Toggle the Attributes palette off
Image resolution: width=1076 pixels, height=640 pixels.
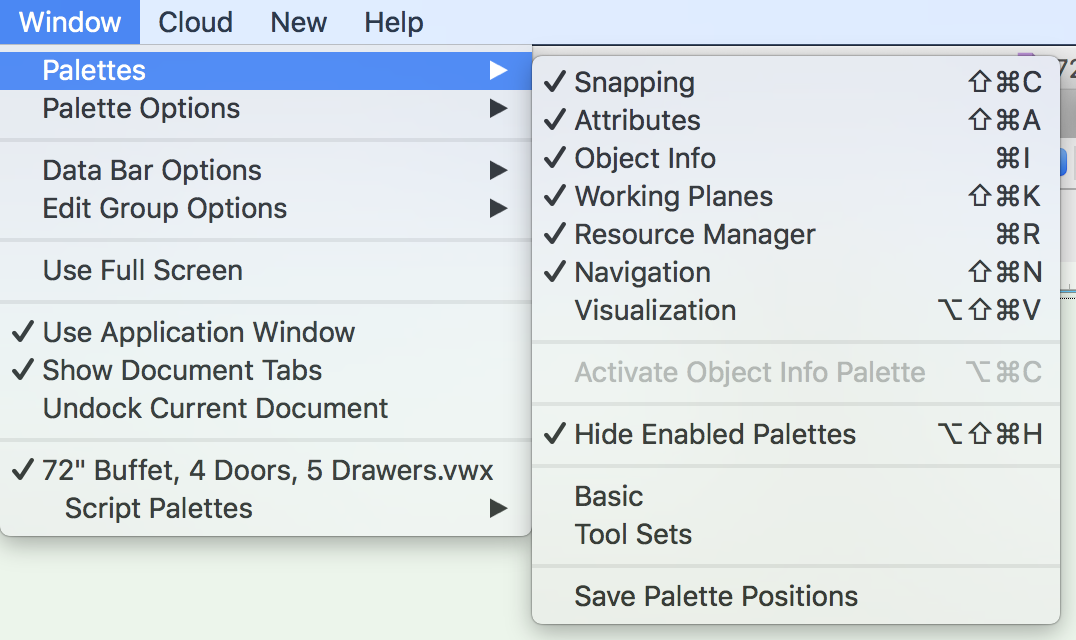tap(636, 120)
